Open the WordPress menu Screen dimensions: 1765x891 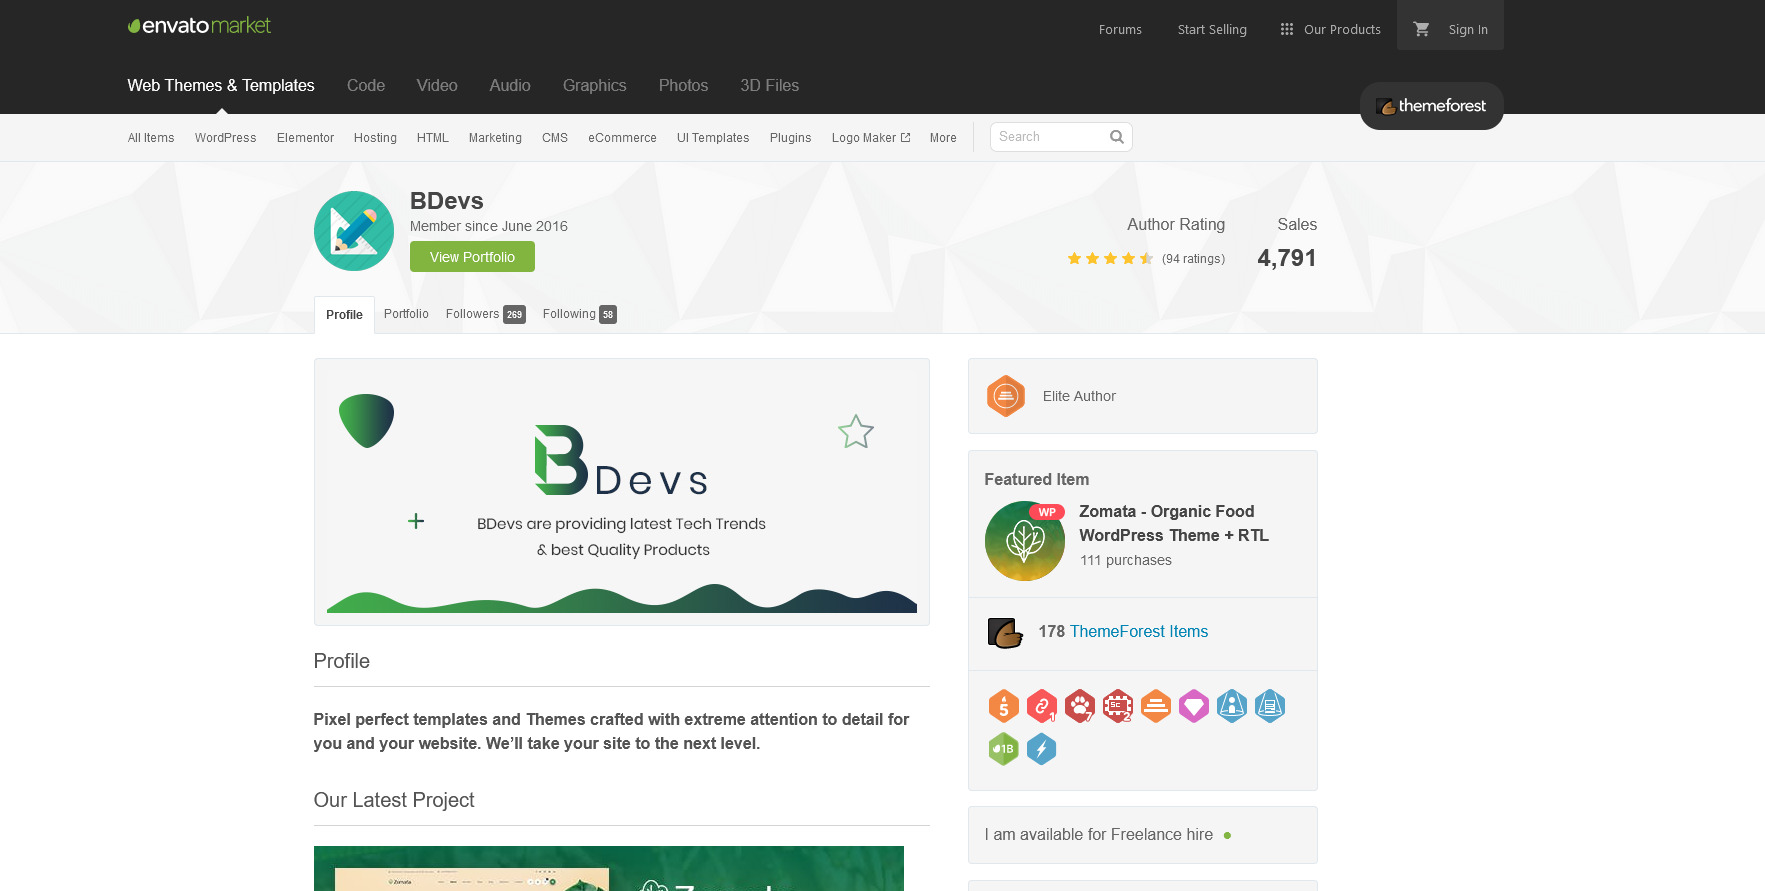pyautogui.click(x=226, y=138)
